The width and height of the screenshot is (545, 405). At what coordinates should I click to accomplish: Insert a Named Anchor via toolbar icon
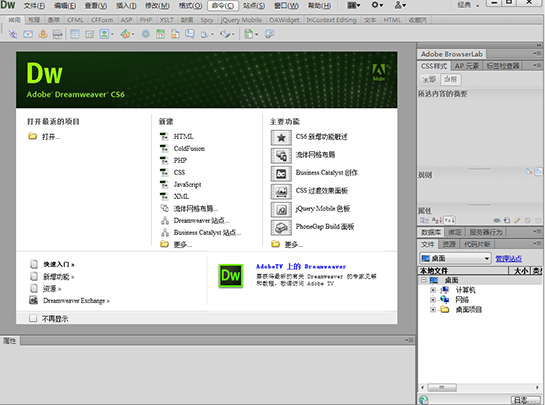coord(43,34)
